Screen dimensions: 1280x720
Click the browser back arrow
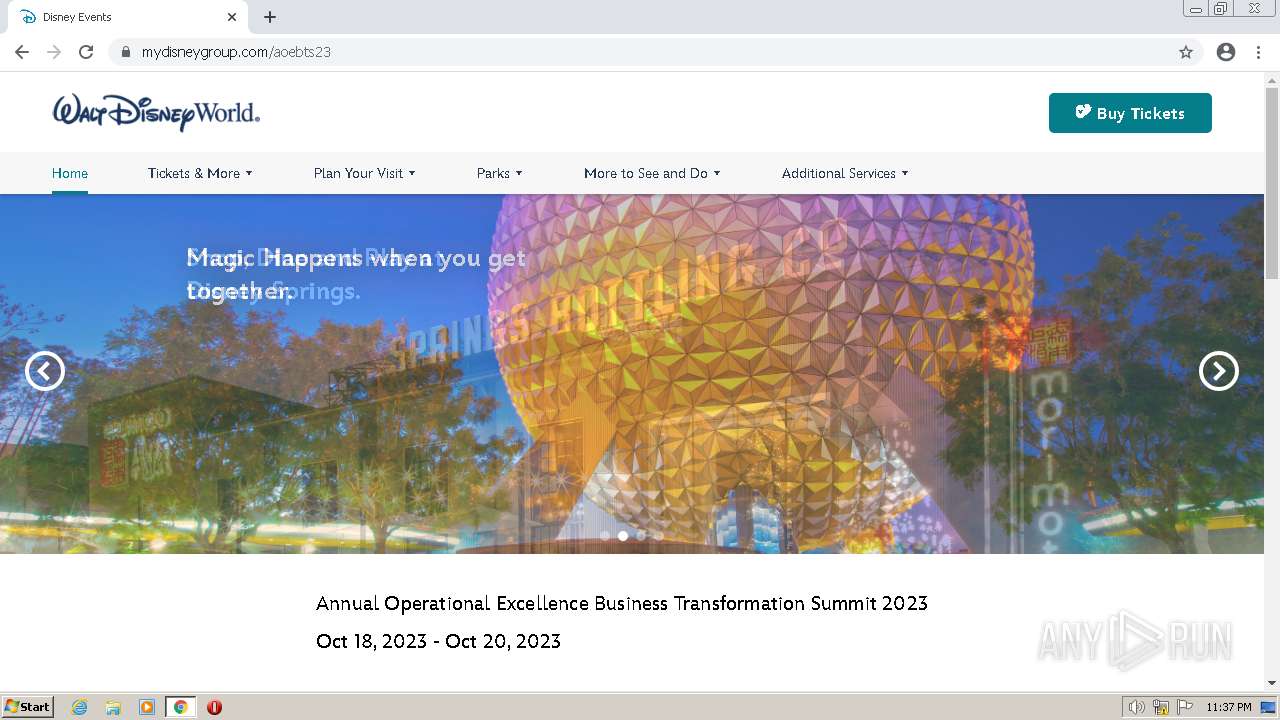pos(22,52)
